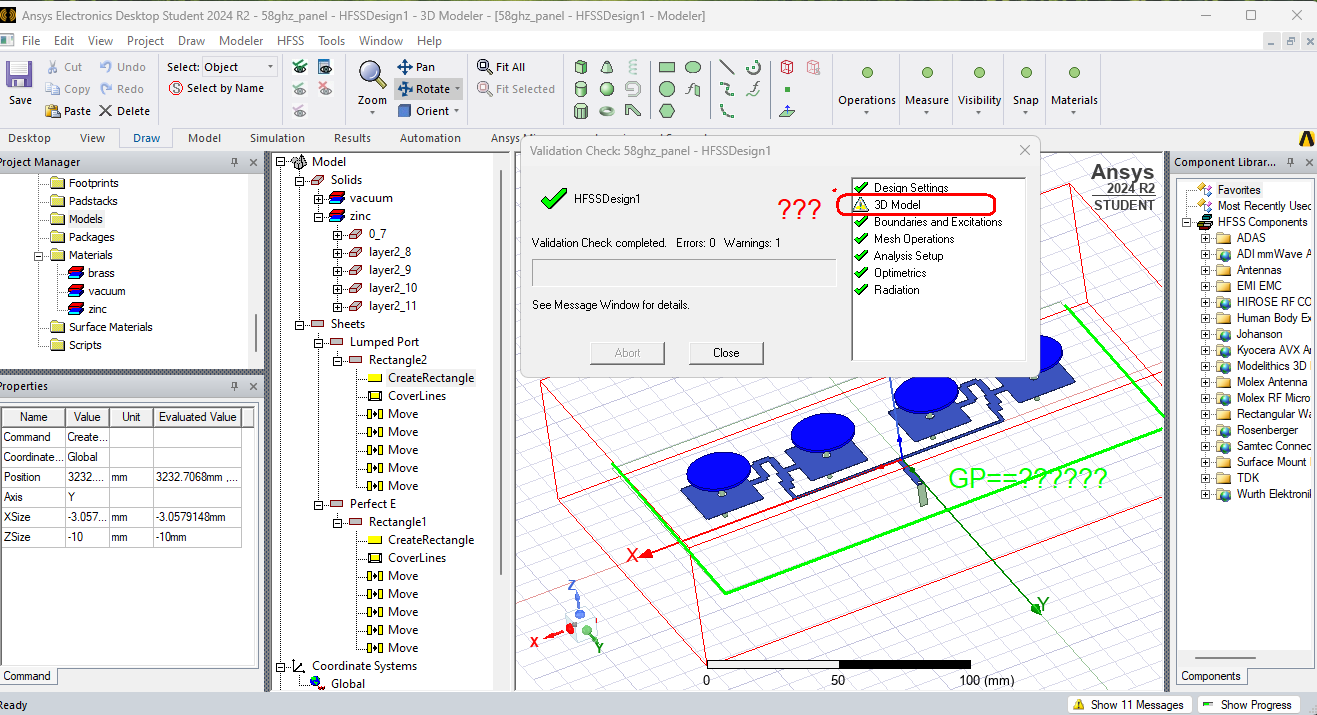Close the Validation Check dialog via Close button
This screenshot has width=1317, height=715.
click(x=726, y=353)
